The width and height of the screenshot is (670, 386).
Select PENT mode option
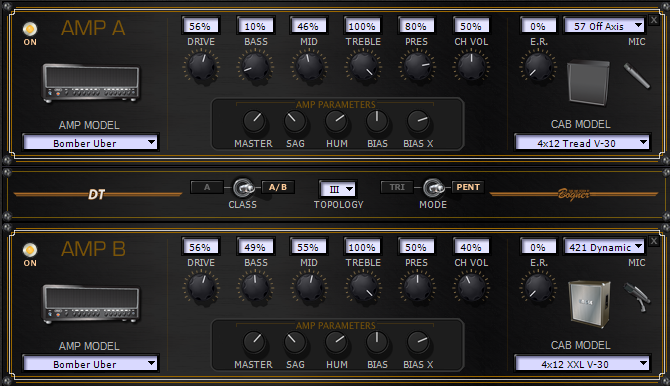pyautogui.click(x=468, y=187)
